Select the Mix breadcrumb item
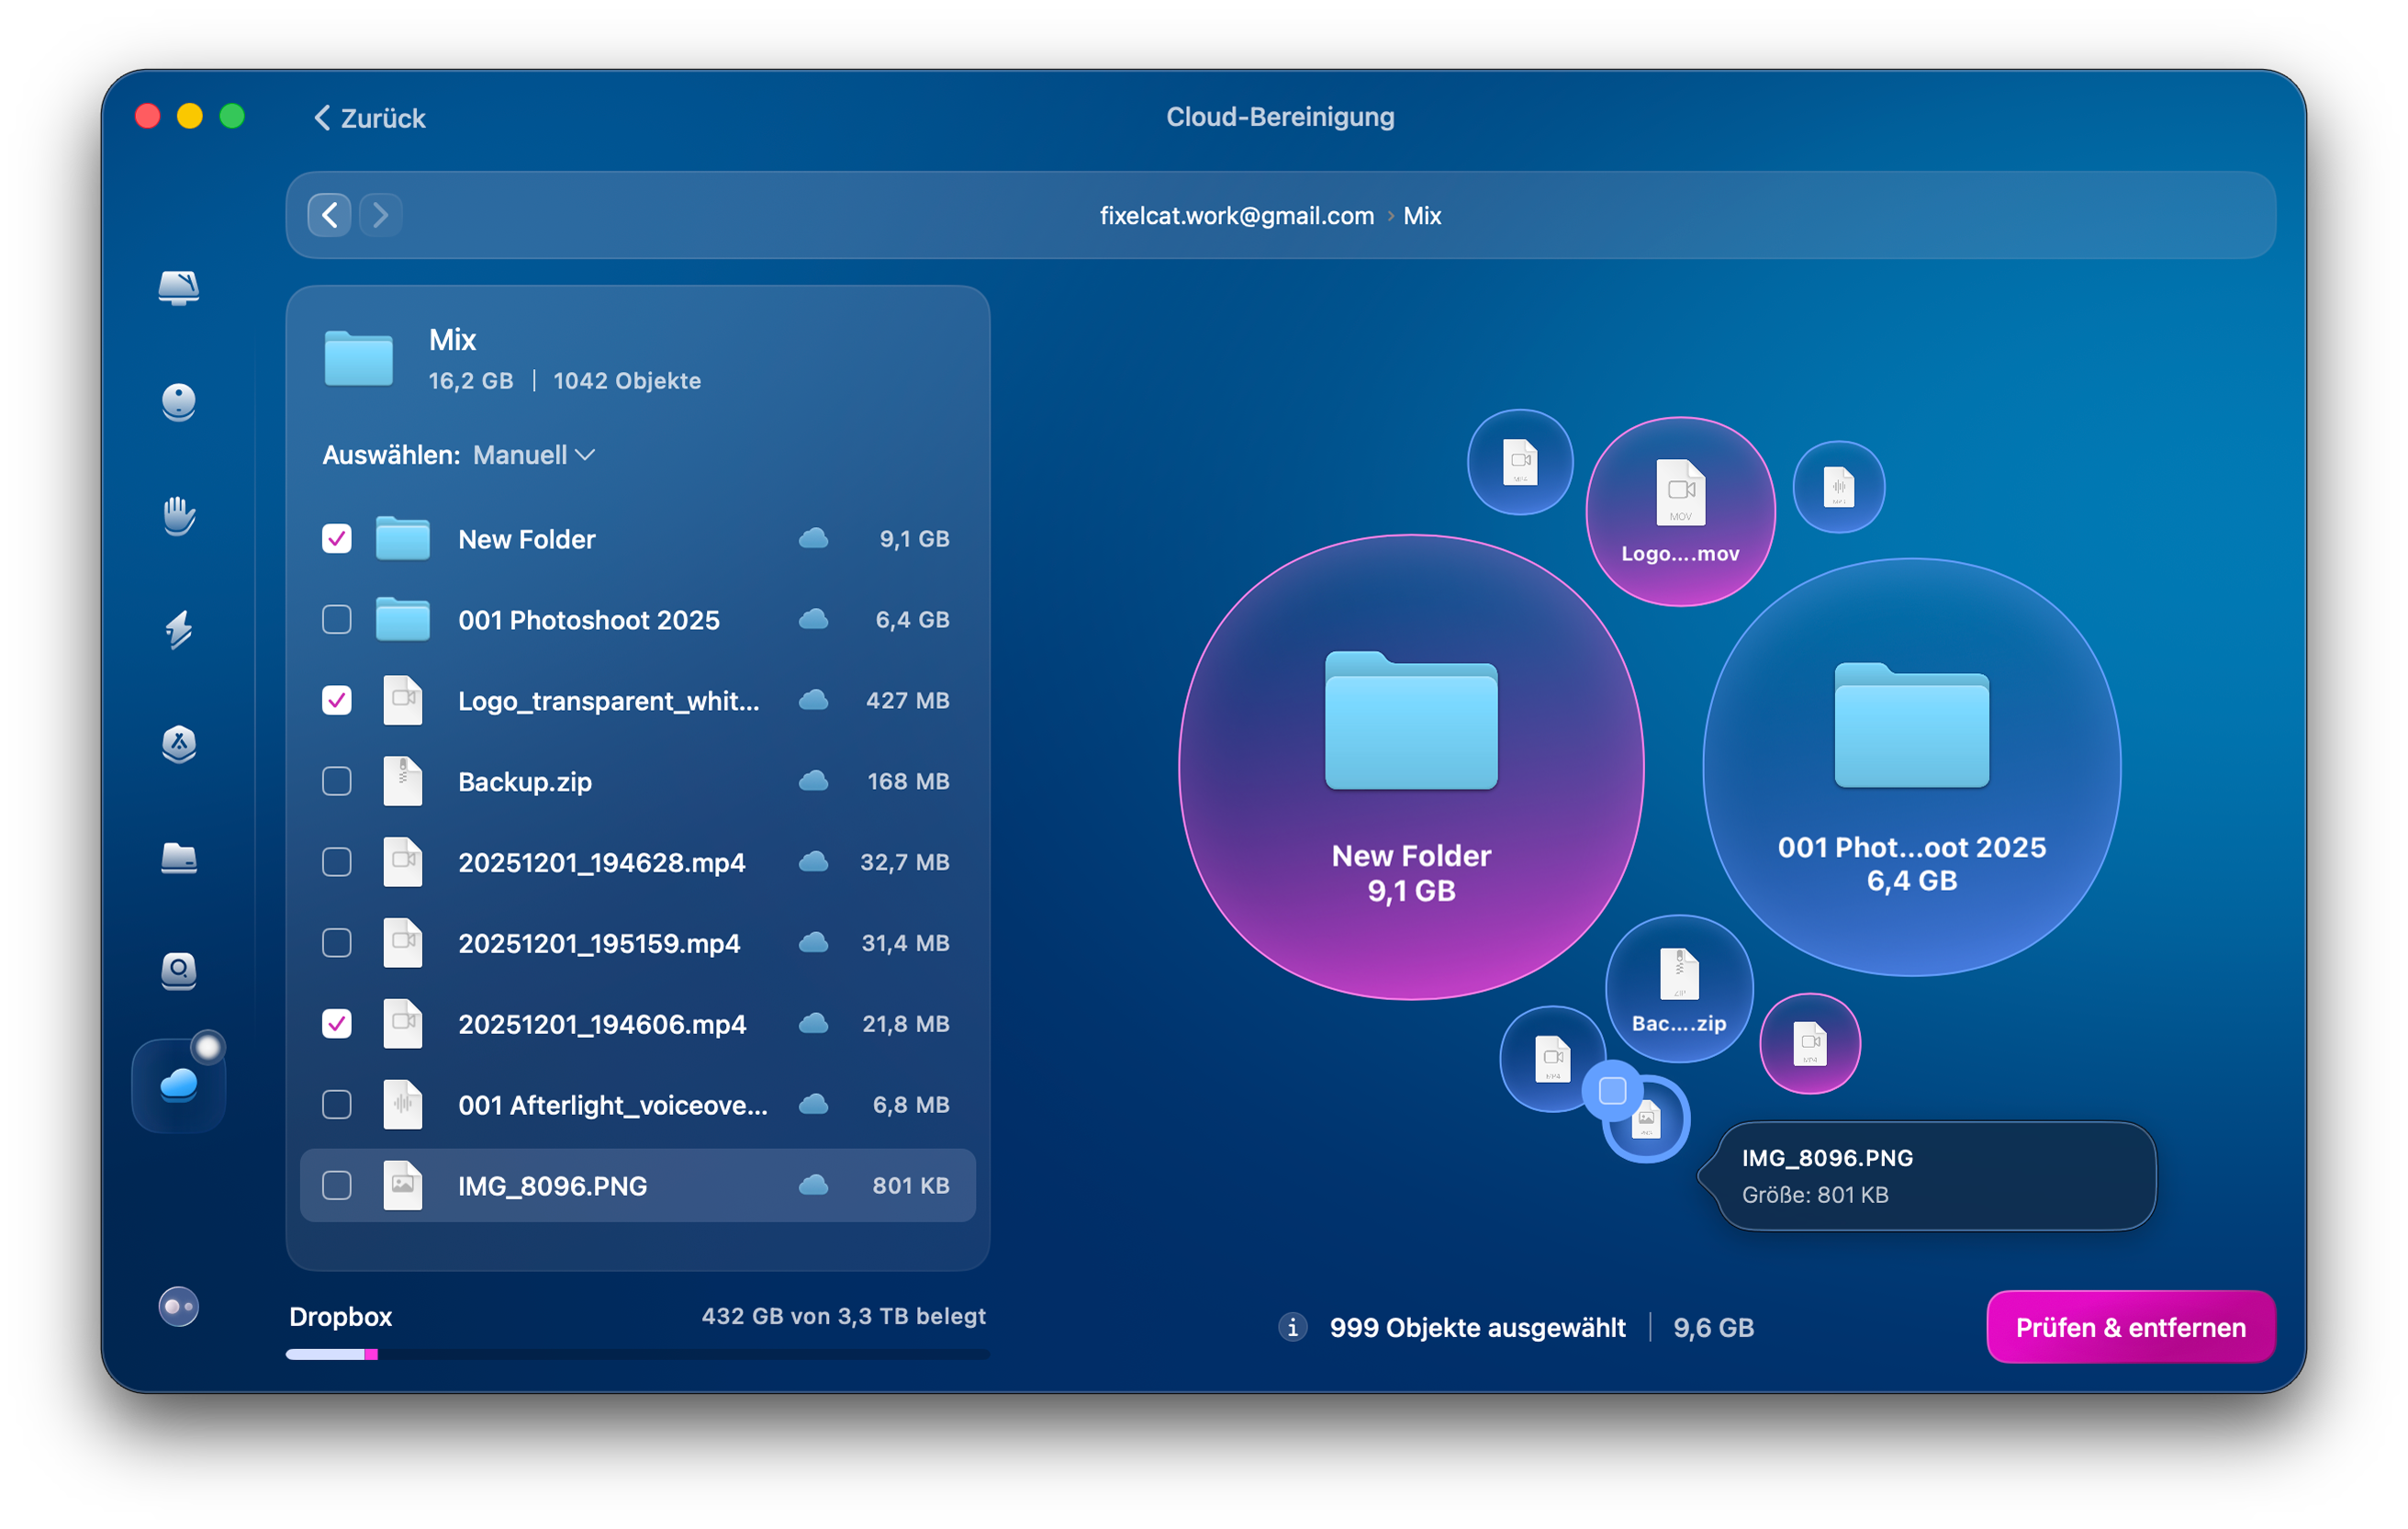 pos(1422,215)
